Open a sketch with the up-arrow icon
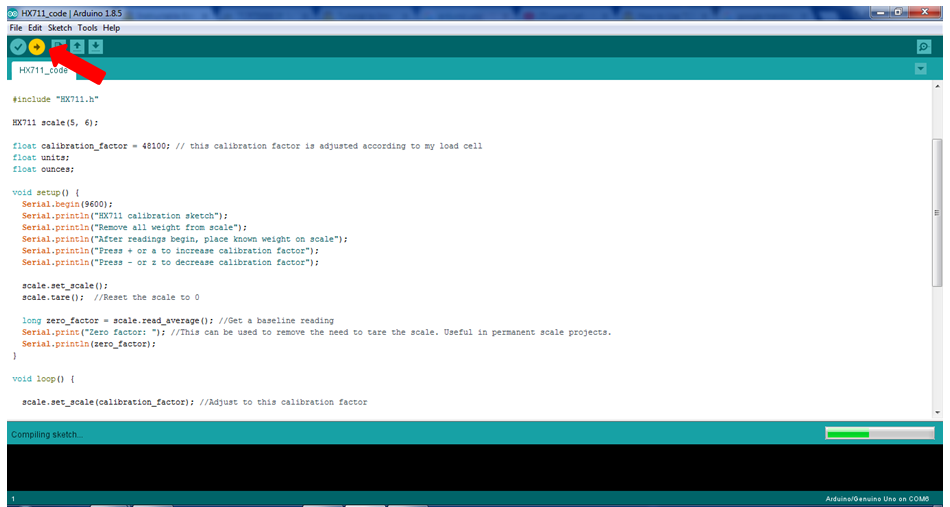The width and height of the screenshot is (950, 507). pyautogui.click(x=77, y=46)
